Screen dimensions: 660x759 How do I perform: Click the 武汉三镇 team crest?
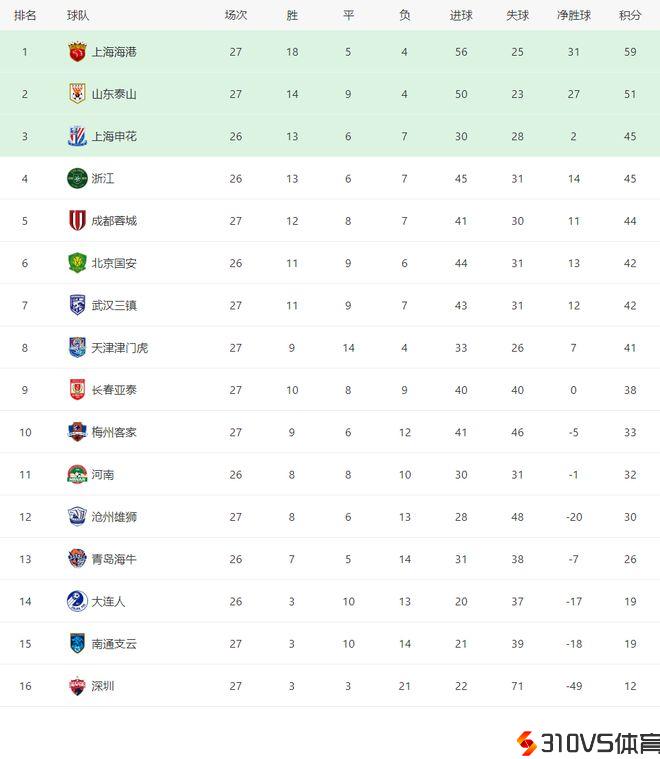click(77, 305)
